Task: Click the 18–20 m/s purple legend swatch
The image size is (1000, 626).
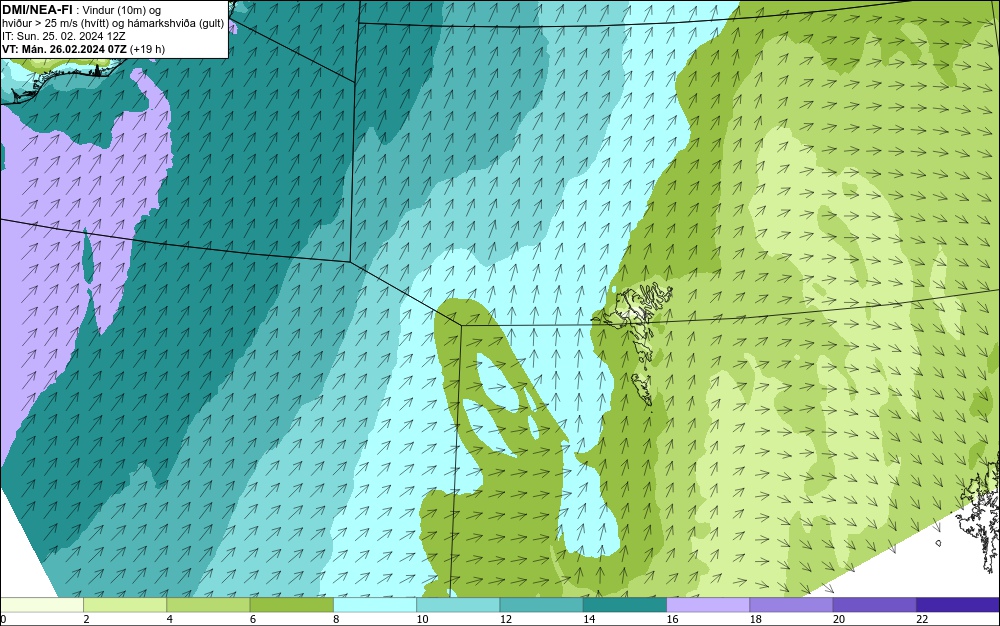Action: (x=791, y=604)
